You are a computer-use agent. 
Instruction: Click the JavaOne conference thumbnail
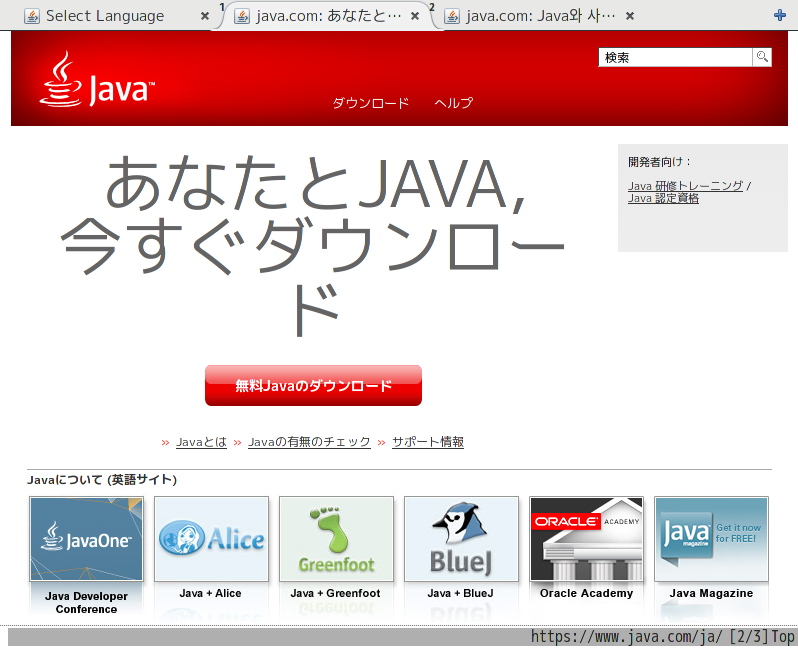[x=87, y=539]
